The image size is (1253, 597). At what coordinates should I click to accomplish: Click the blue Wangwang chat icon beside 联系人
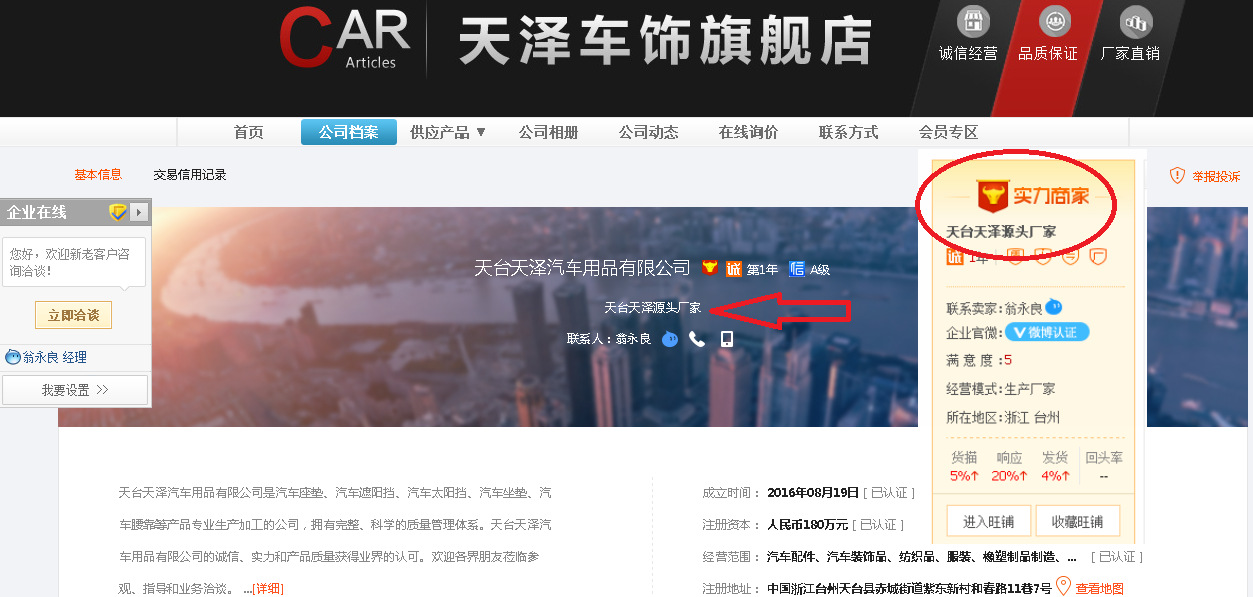[x=670, y=339]
